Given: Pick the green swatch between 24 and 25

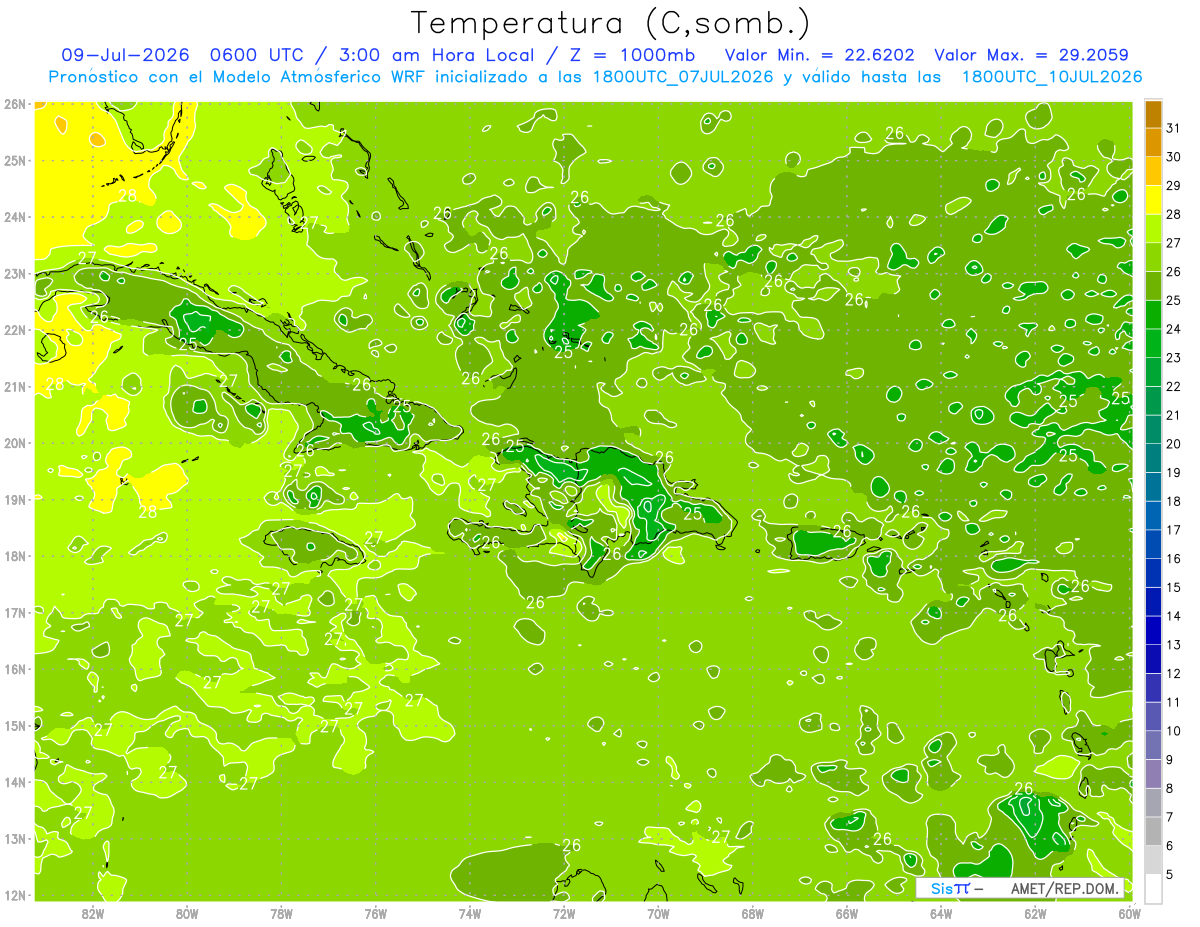Looking at the screenshot, I should coord(1153,315).
